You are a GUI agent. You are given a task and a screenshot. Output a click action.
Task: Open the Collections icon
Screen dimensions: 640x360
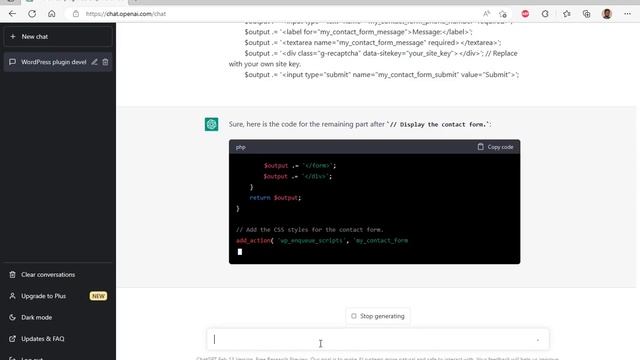click(587, 14)
